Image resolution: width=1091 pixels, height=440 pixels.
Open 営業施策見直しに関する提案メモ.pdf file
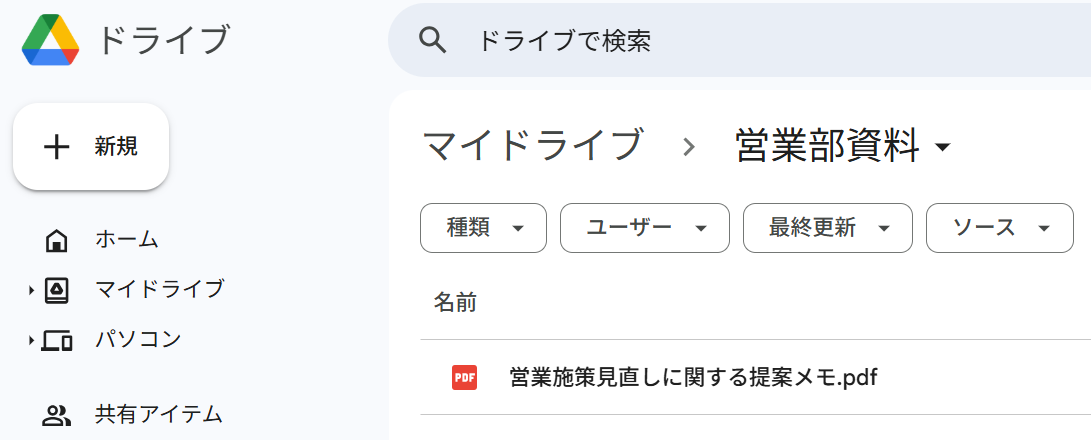(x=693, y=377)
